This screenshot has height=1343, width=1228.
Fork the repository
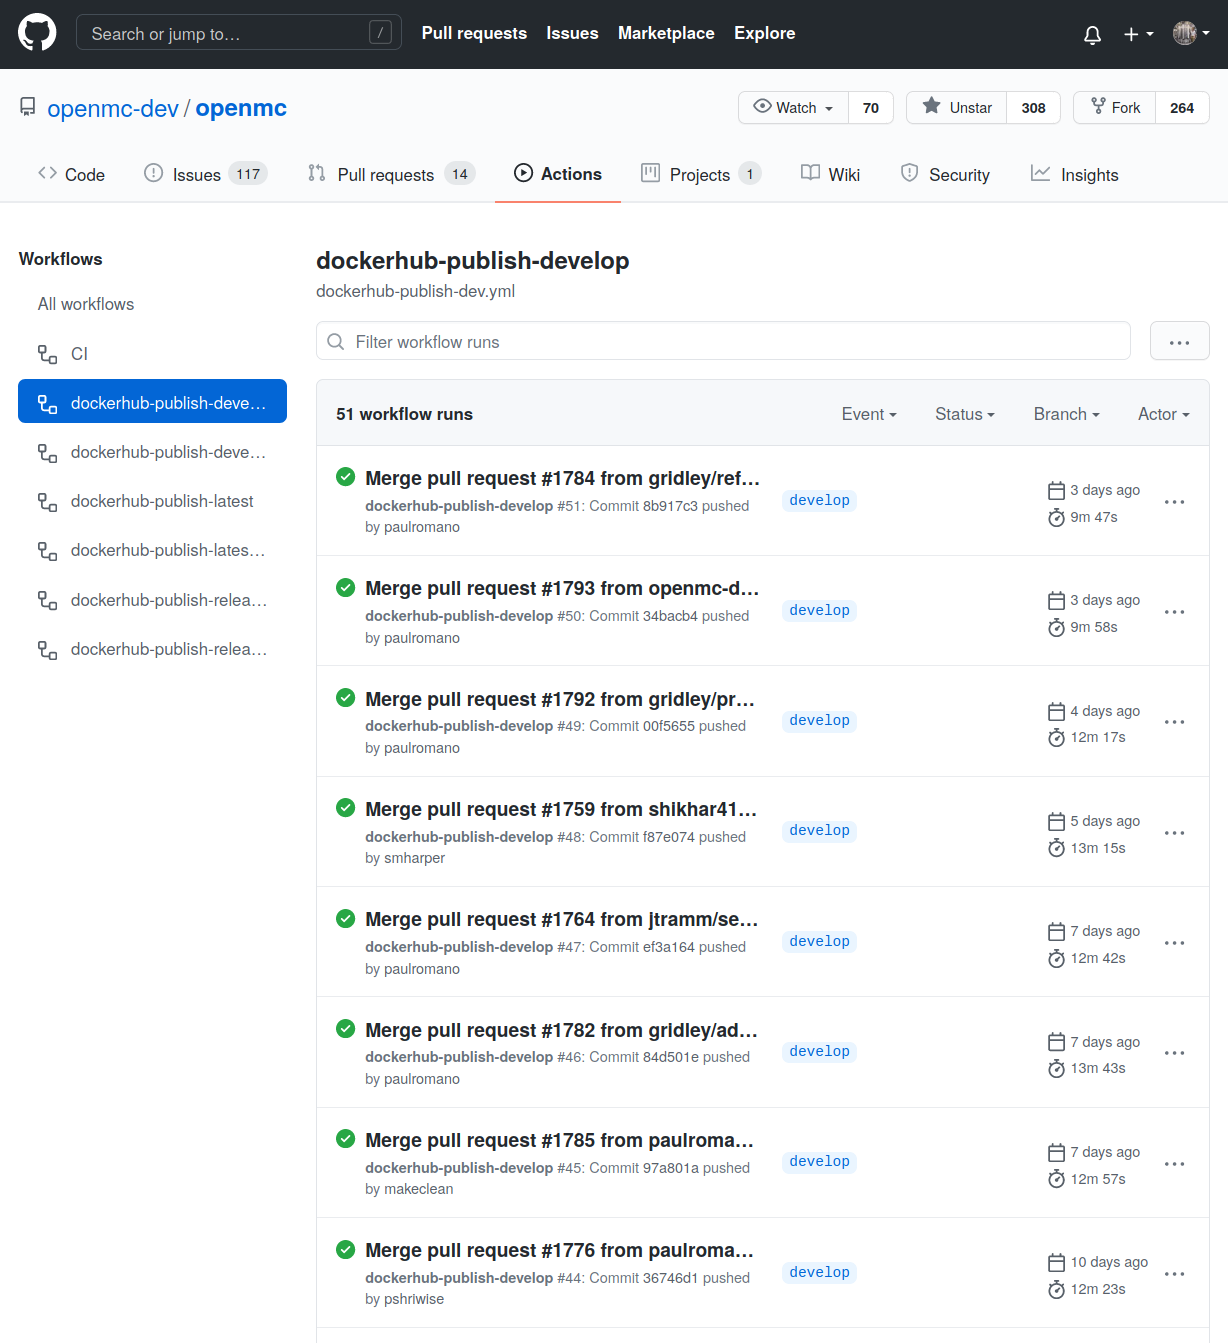1114,108
